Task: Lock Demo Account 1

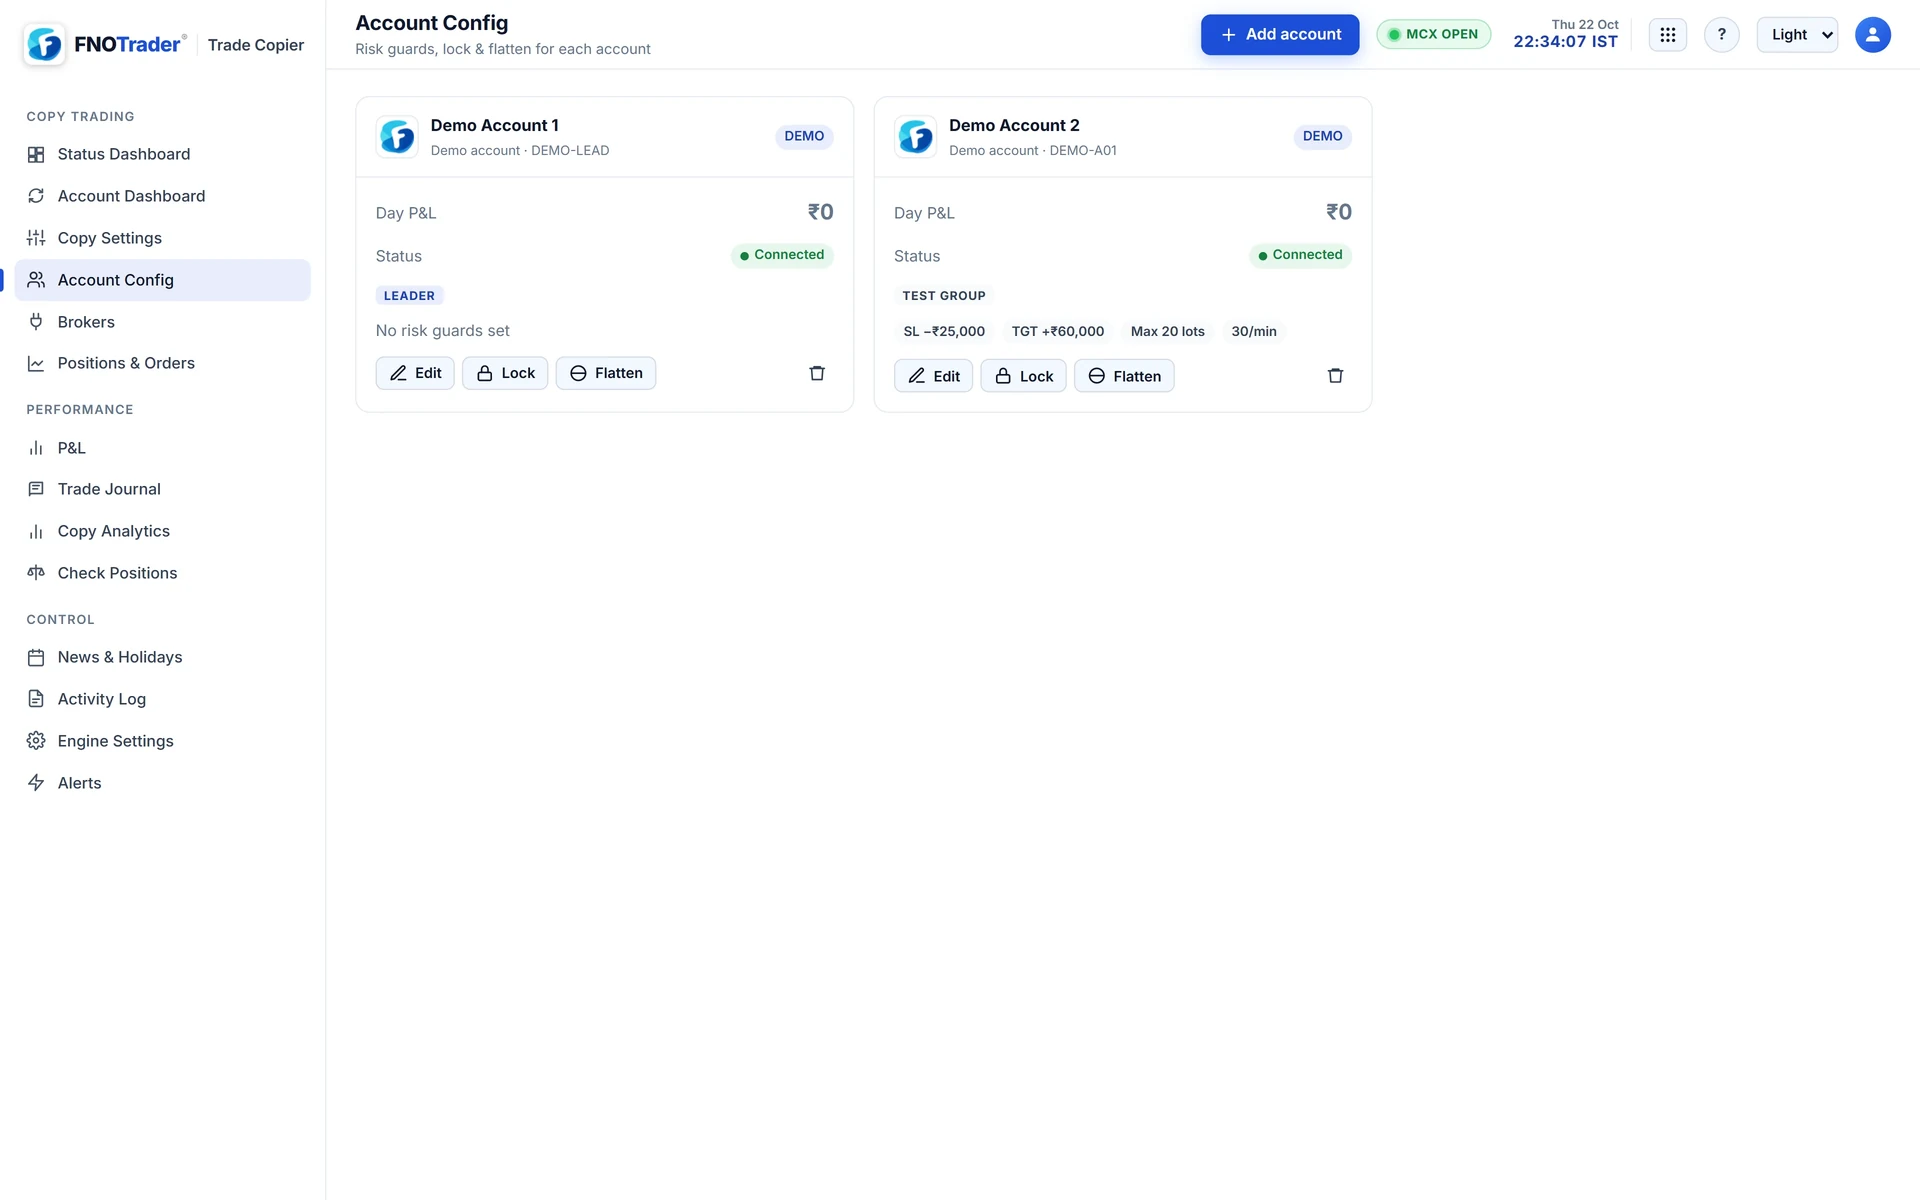Action: 505,373
